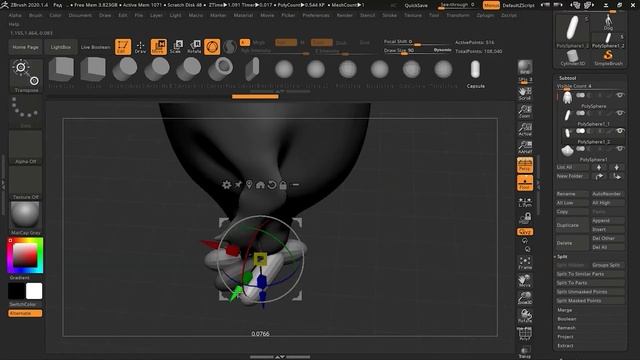This screenshot has width=640, height=360.
Task: Click the Append button
Action: (x=607, y=220)
